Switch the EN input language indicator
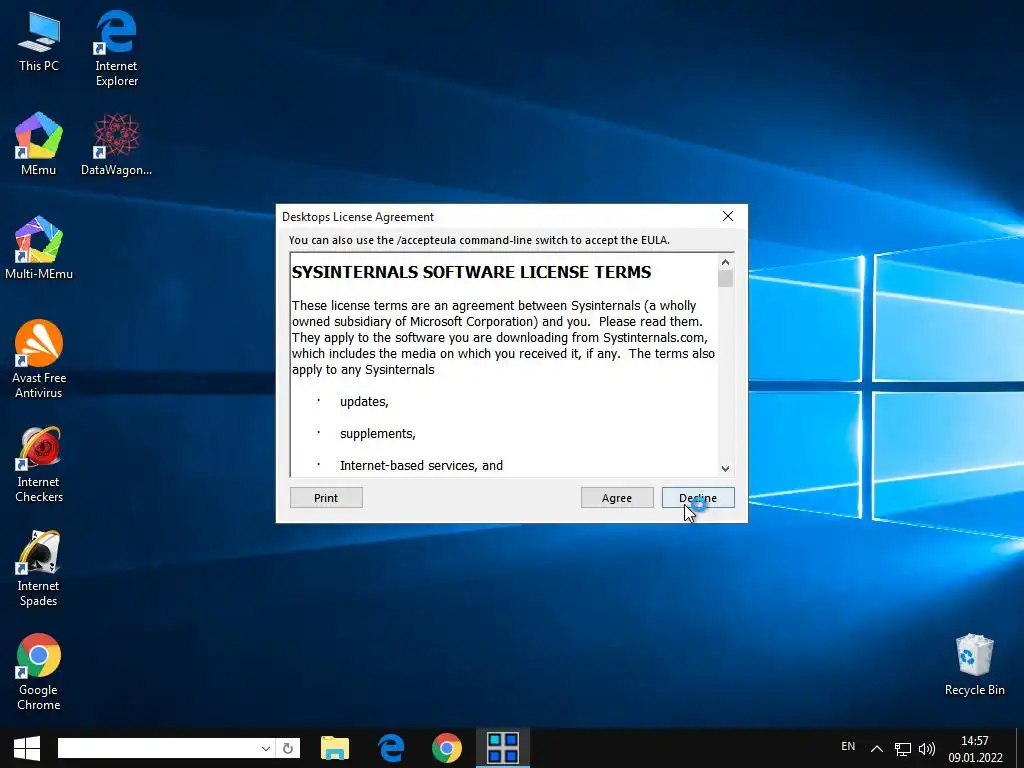This screenshot has width=1024, height=768. click(848, 746)
